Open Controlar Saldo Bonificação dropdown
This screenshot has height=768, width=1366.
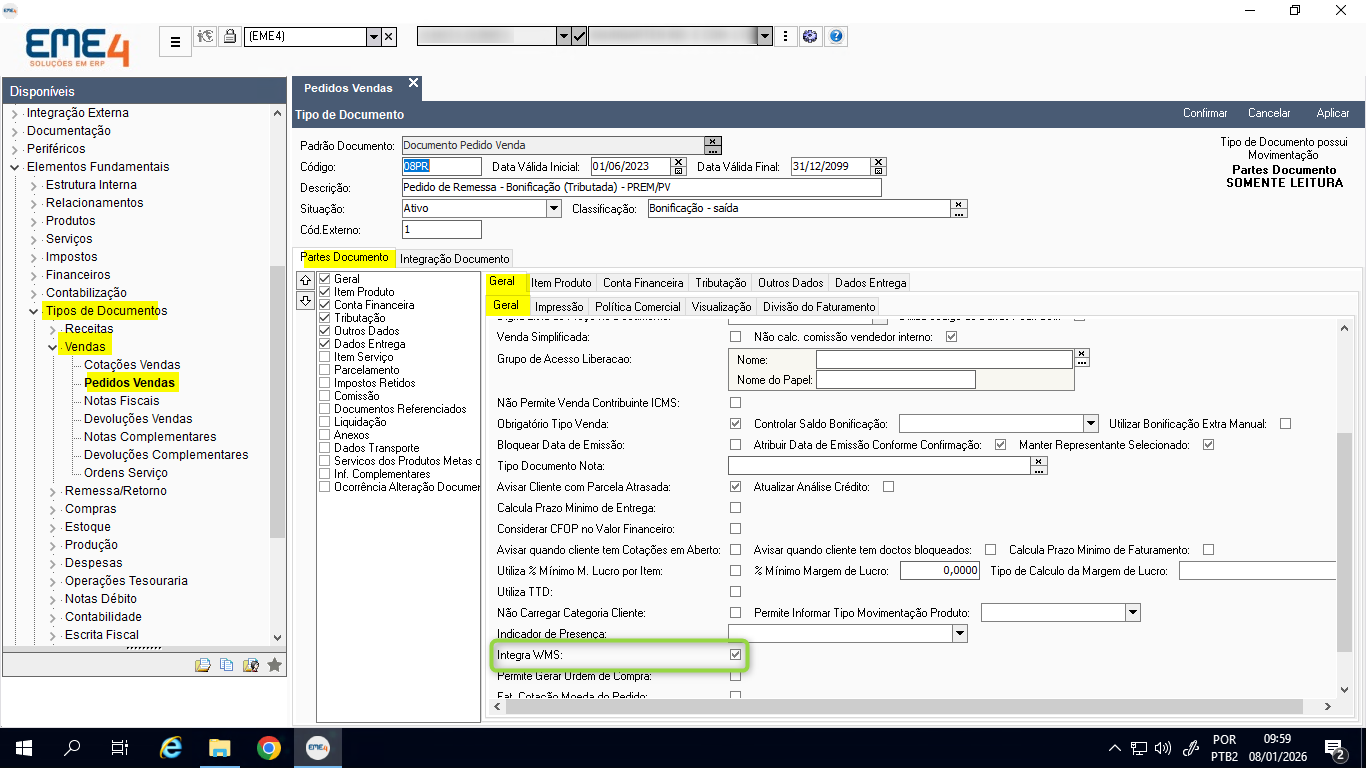pyautogui.click(x=1091, y=424)
